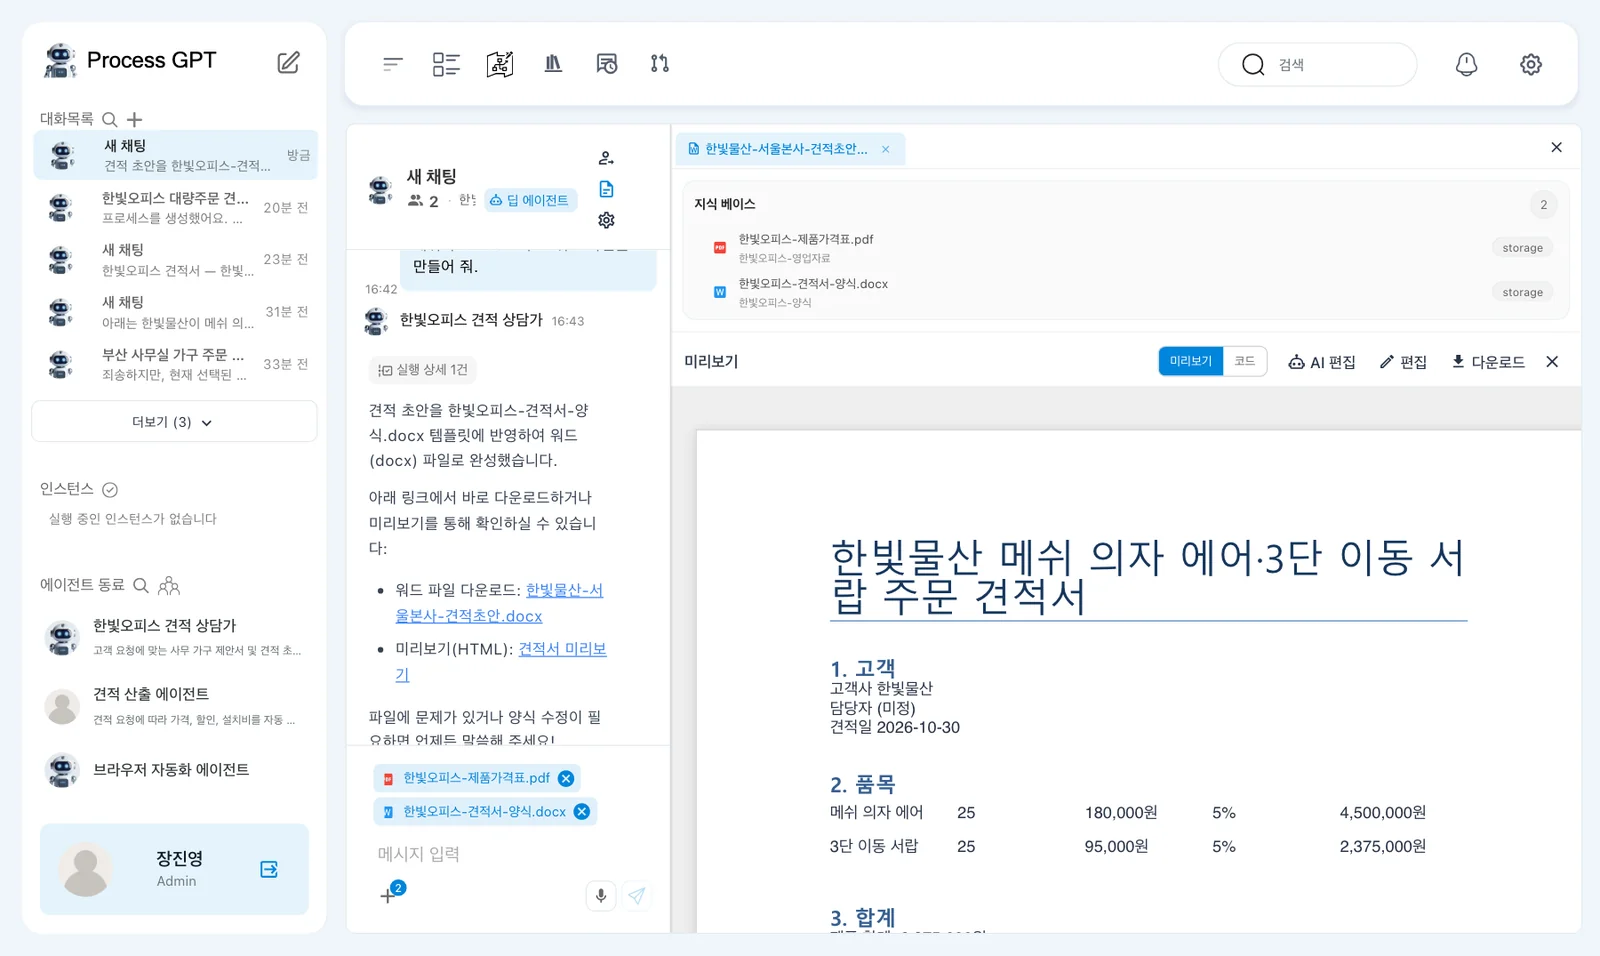Click the AI 편집 button
Viewport: 1600px width, 956px height.
click(1322, 362)
